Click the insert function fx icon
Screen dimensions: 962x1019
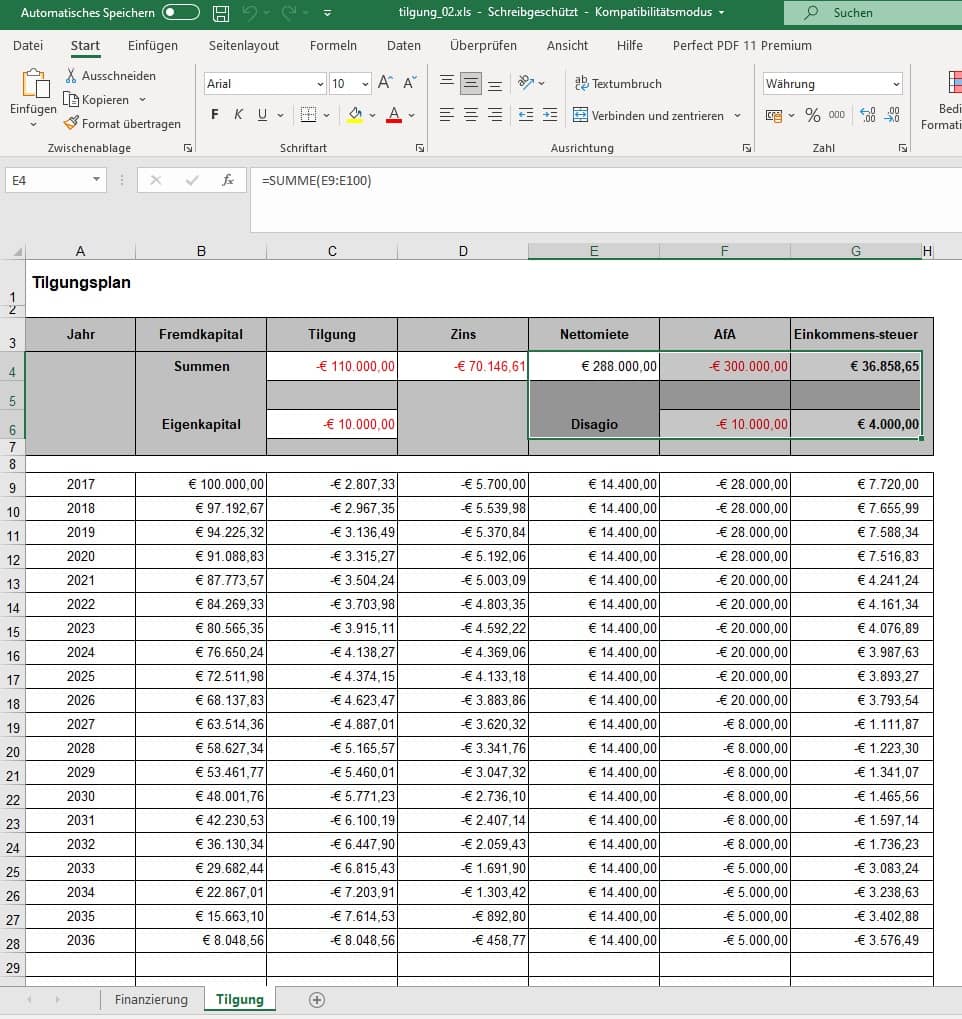coord(228,180)
